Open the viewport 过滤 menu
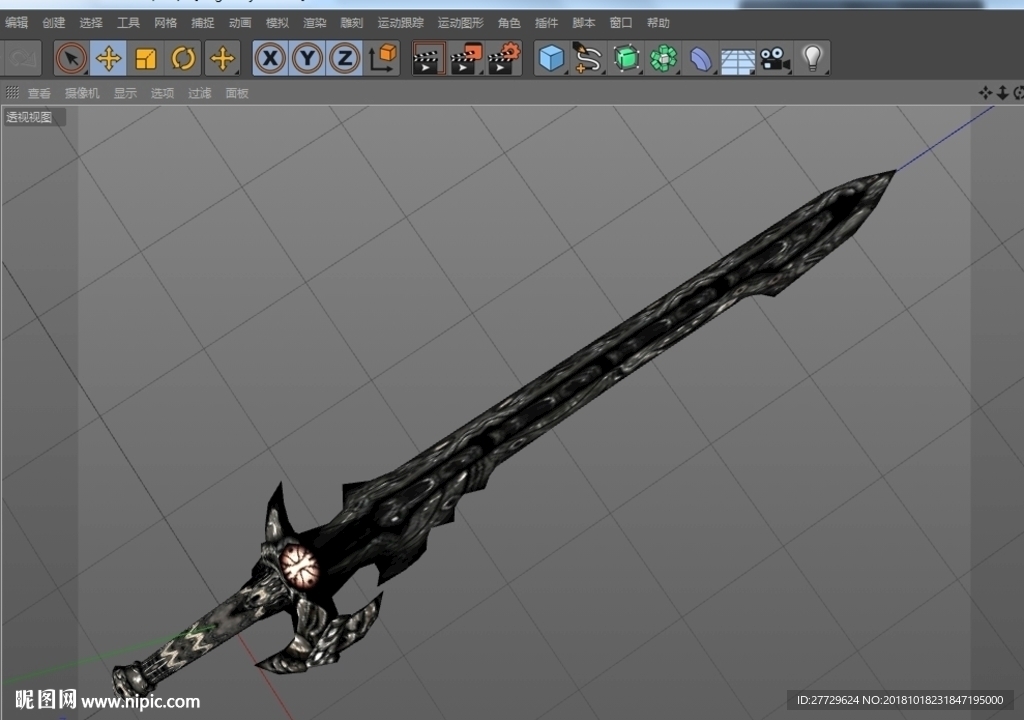This screenshot has width=1024, height=720. 200,93
